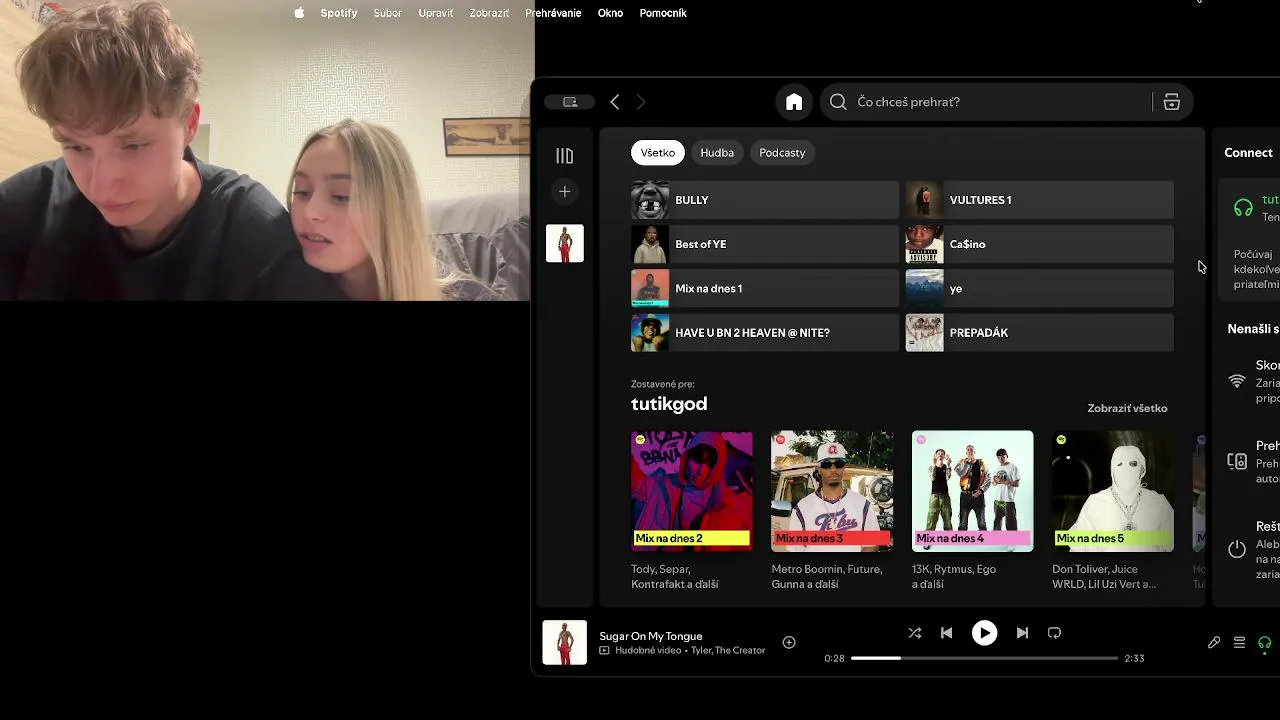1280x720 pixels.
Task: Open the Okno menu
Action: 610,13
